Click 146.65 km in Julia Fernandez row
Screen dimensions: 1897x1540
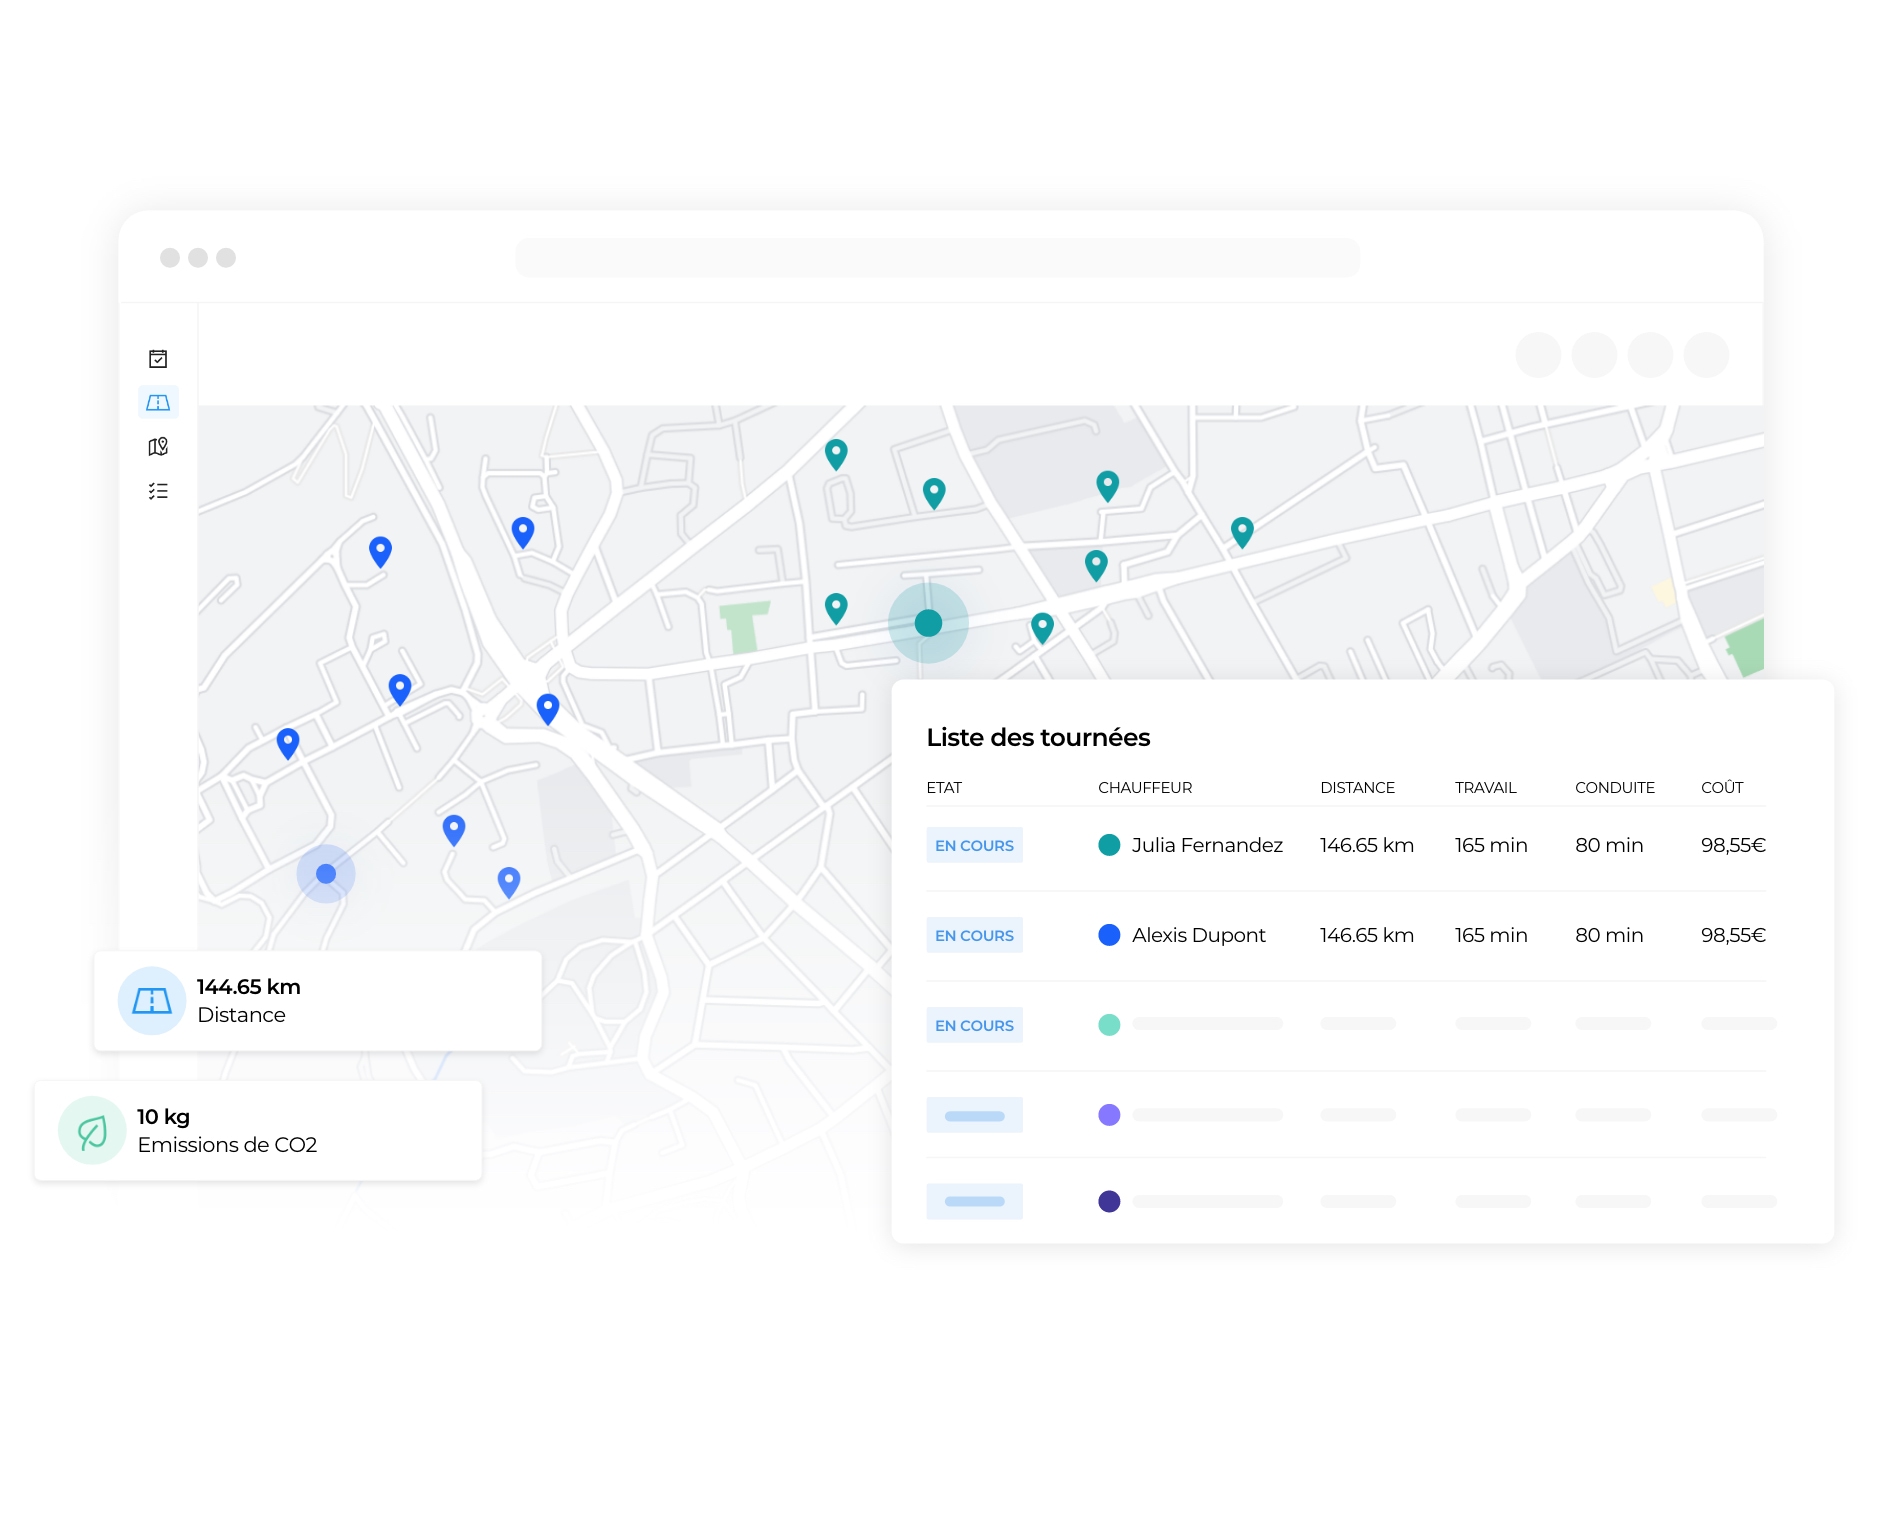point(1367,845)
